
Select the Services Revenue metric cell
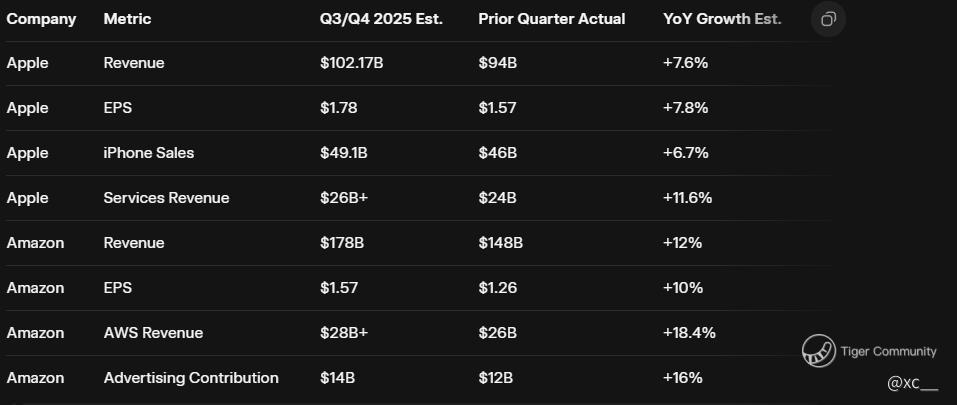[166, 198]
